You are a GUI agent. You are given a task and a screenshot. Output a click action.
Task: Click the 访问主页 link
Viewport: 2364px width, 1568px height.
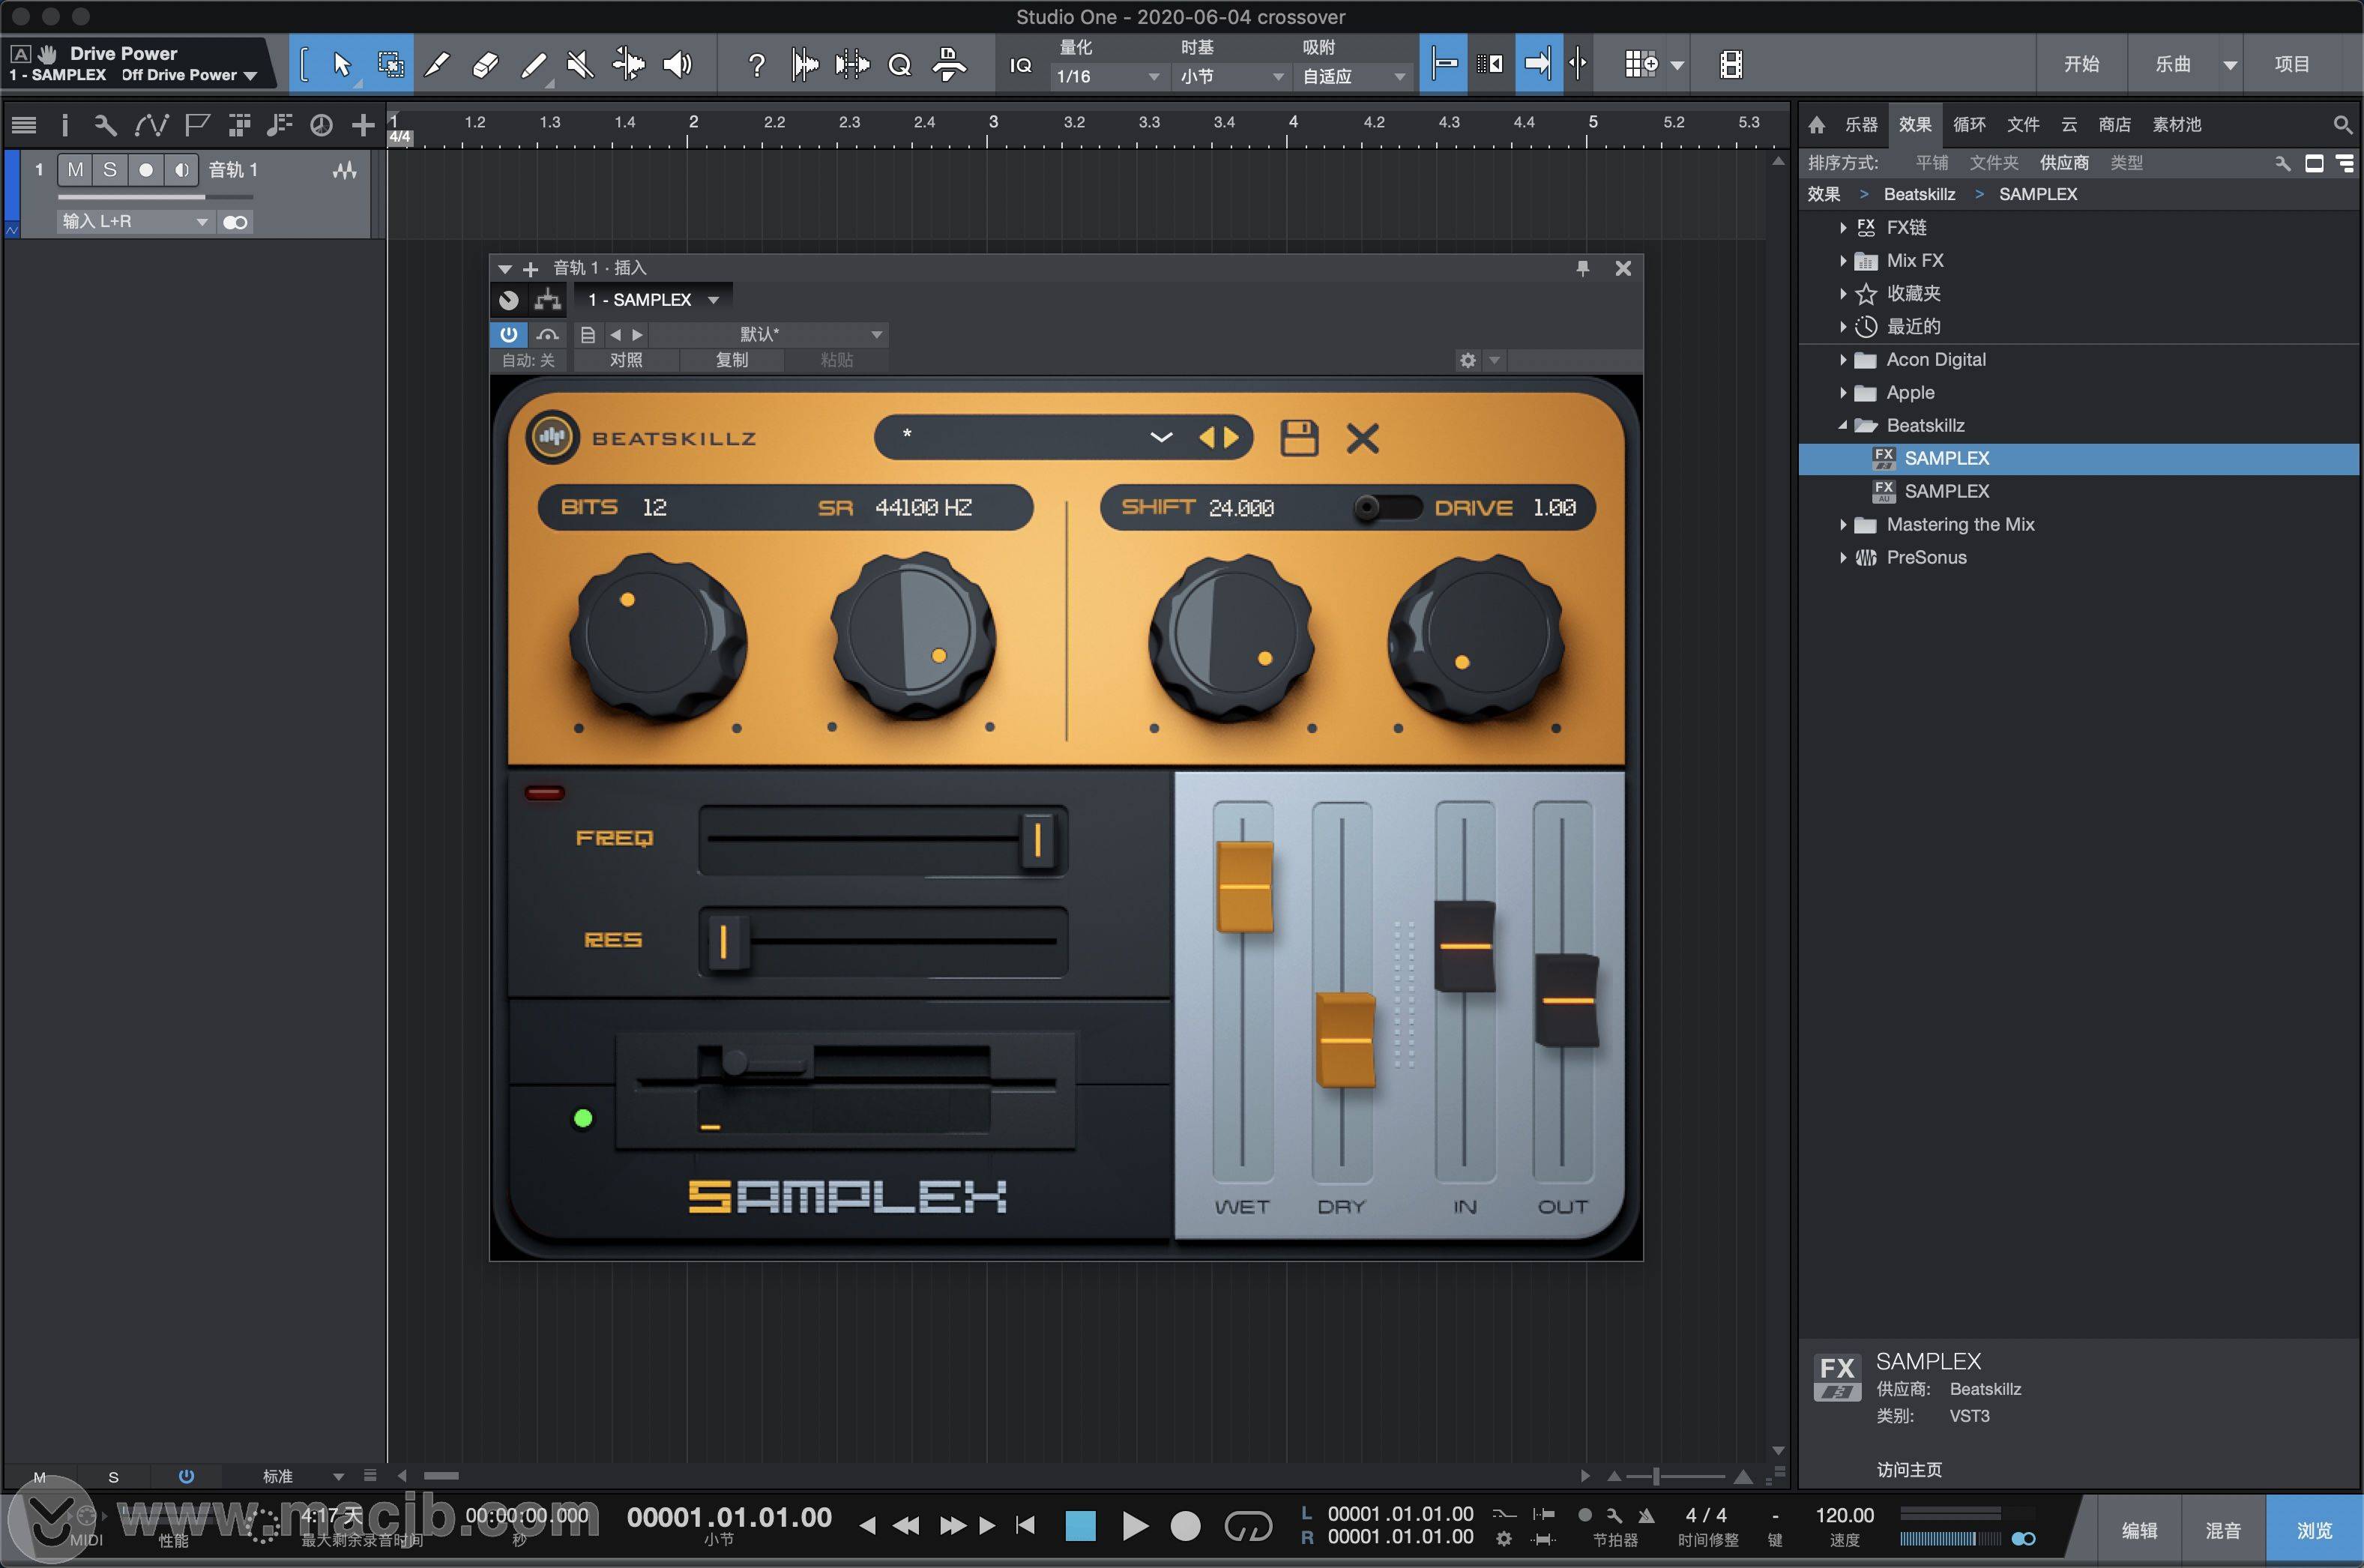pos(1909,1469)
